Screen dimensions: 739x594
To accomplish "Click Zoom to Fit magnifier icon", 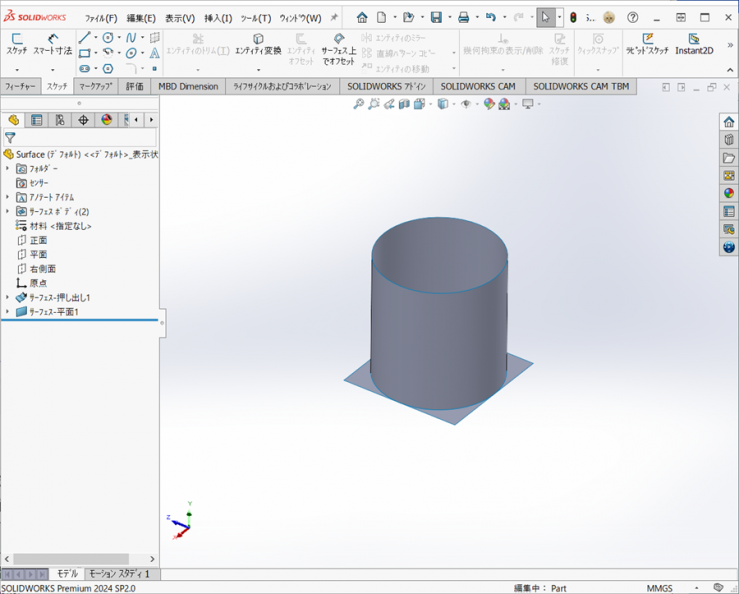I will 358,104.
